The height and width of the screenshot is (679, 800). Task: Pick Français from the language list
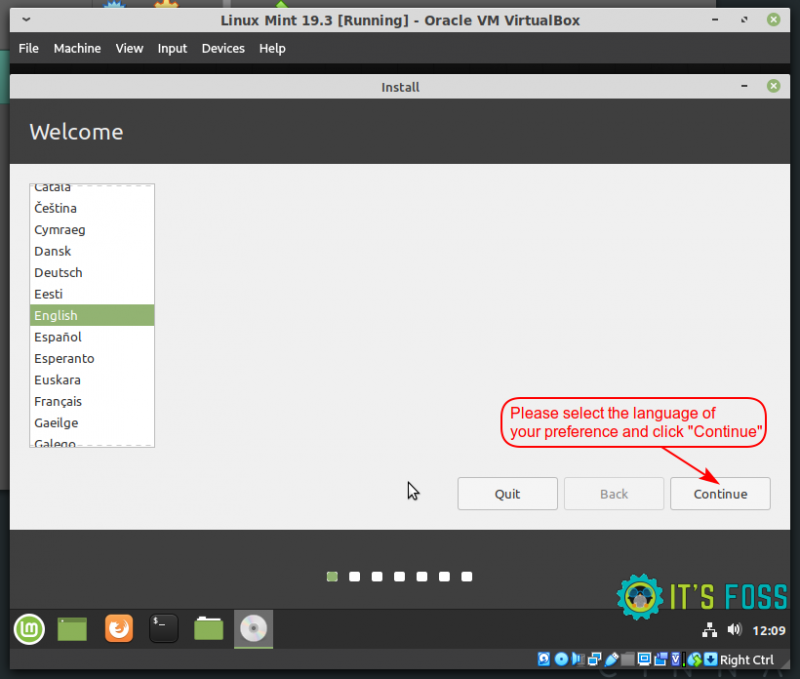(92, 401)
